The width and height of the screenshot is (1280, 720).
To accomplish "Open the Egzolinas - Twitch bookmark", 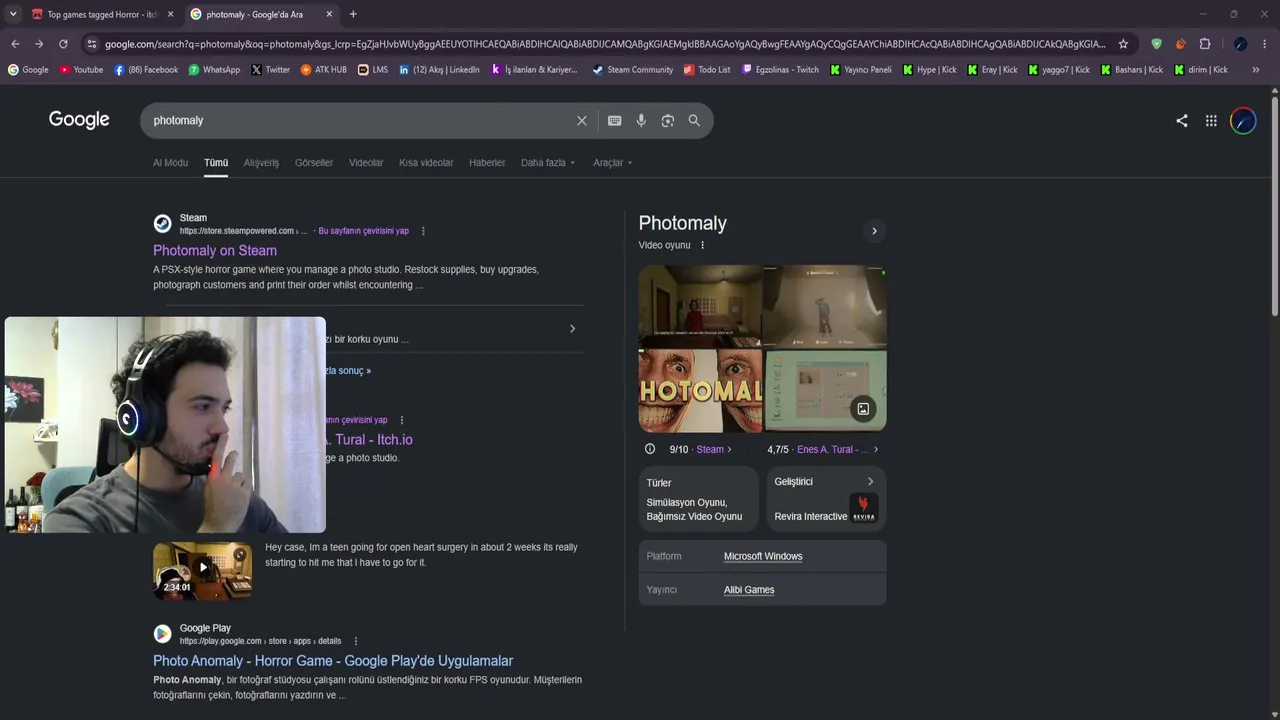I will pyautogui.click(x=780, y=70).
